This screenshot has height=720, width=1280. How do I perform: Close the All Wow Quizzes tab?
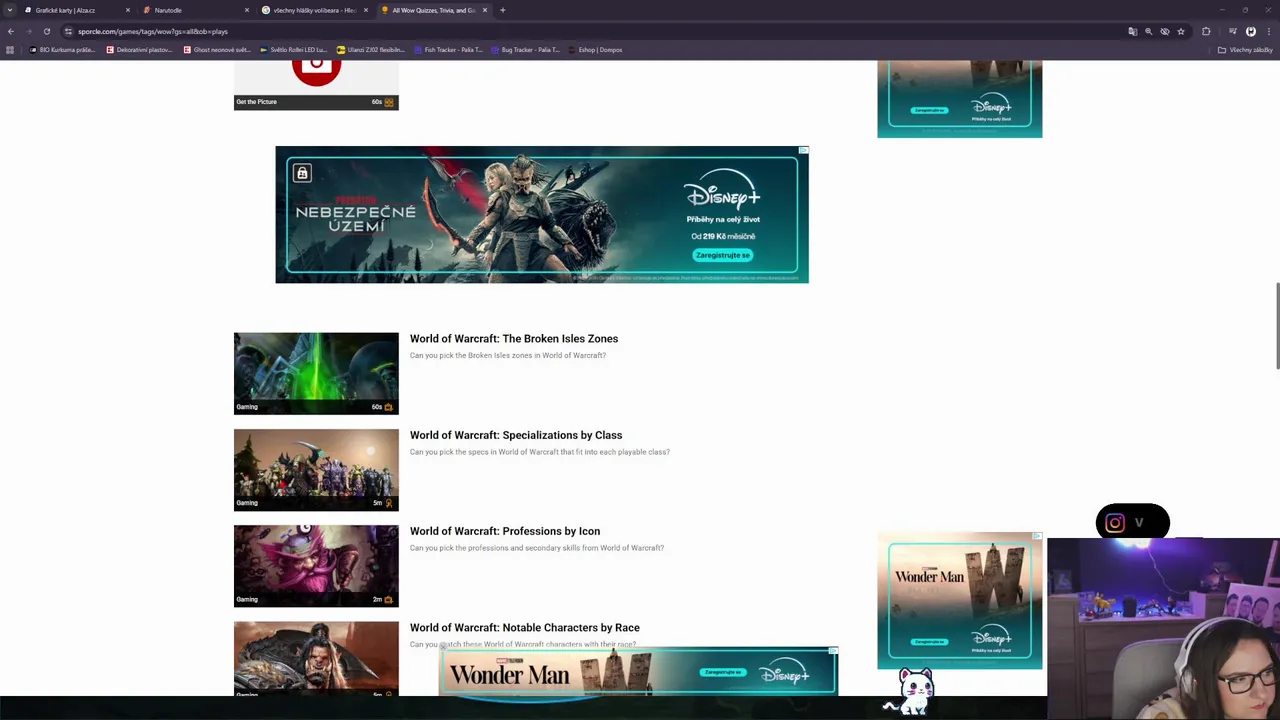tap(485, 10)
